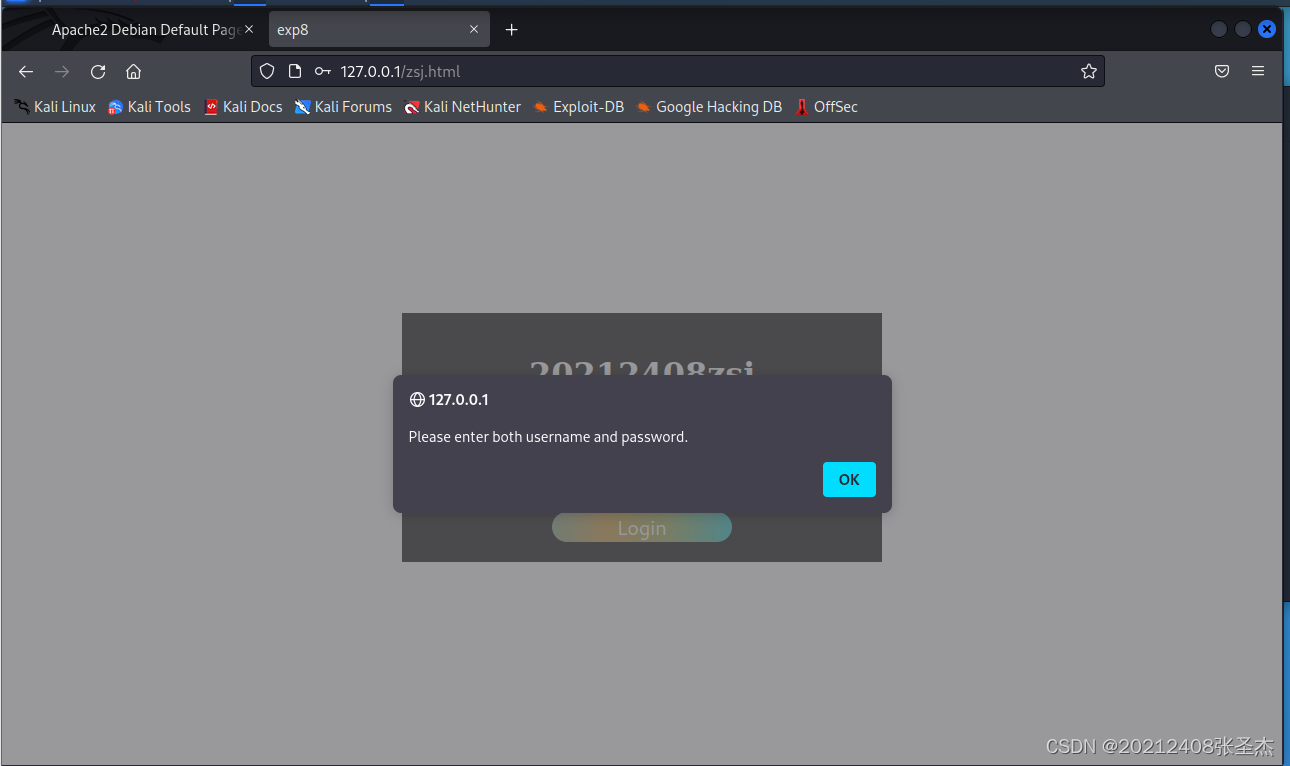
Task: Open the Firefox hamburger menu
Action: pos(1258,71)
